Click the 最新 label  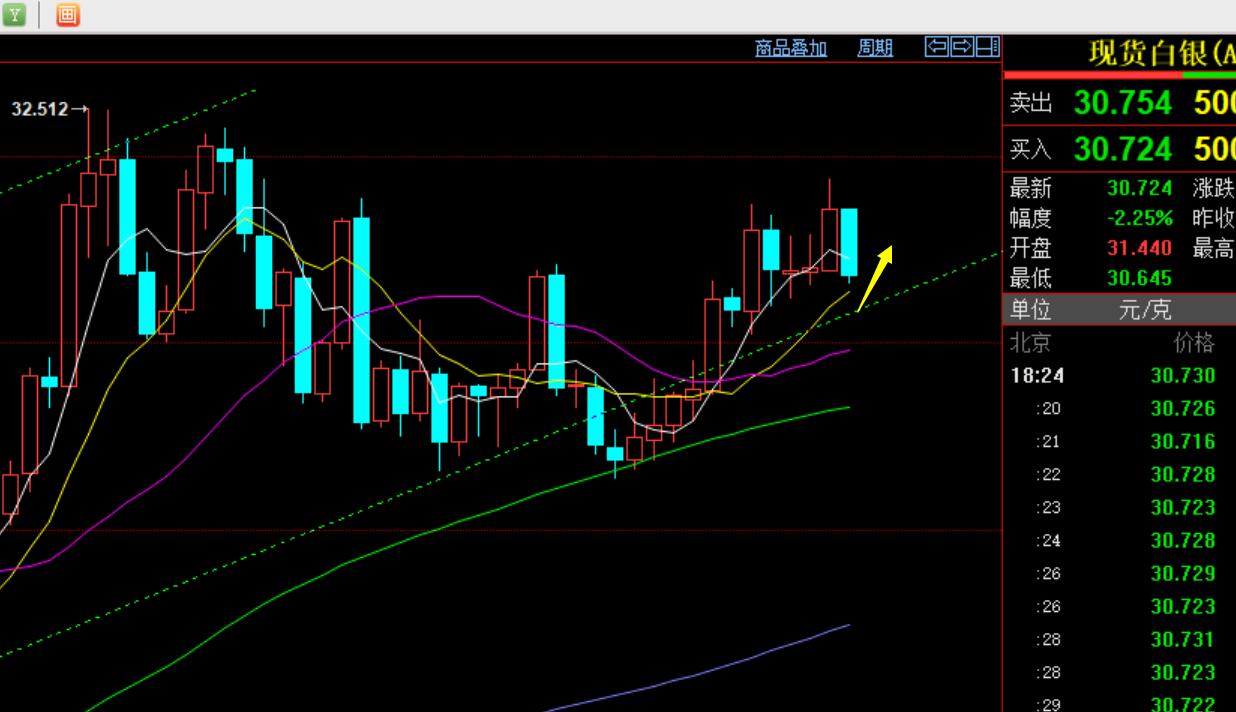[1030, 188]
